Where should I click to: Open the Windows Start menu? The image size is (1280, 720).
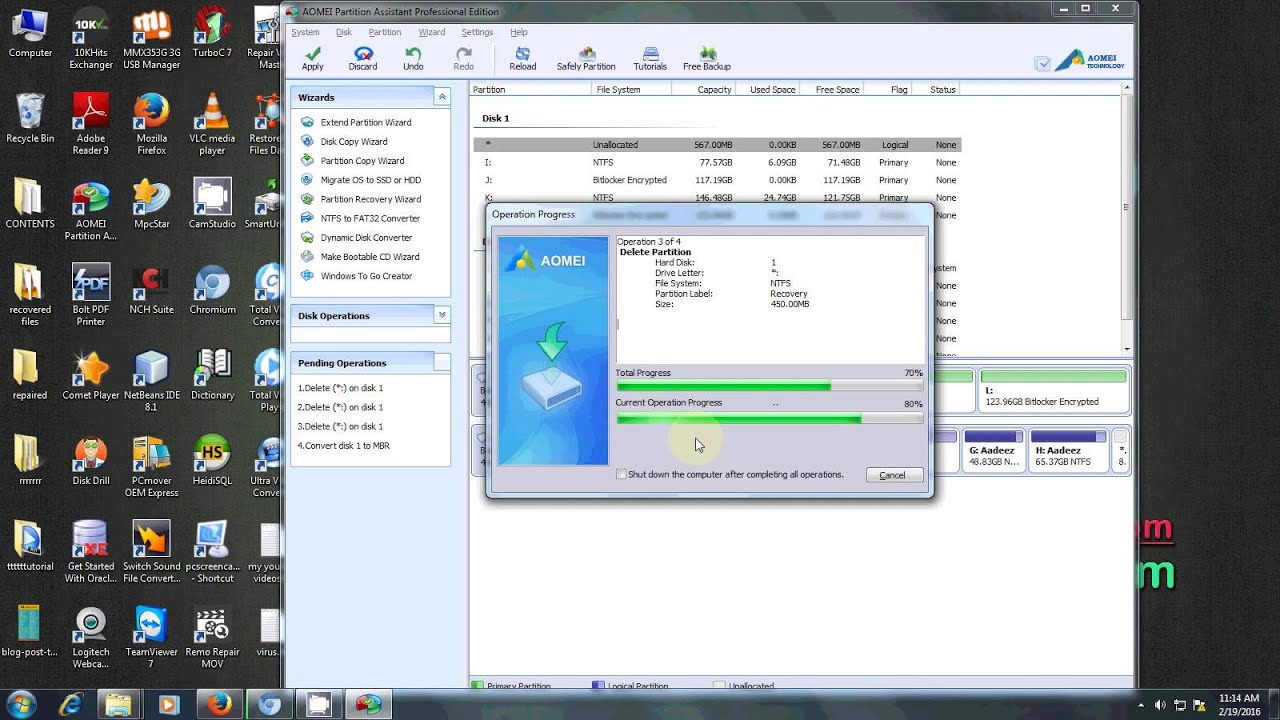(x=21, y=705)
